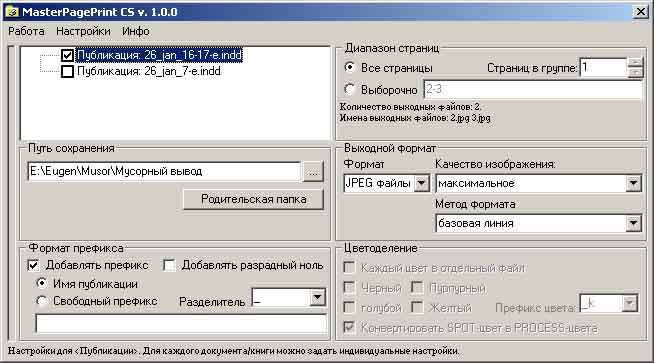Toggle the Черный color checkbox
The image size is (654, 363).
349,287
